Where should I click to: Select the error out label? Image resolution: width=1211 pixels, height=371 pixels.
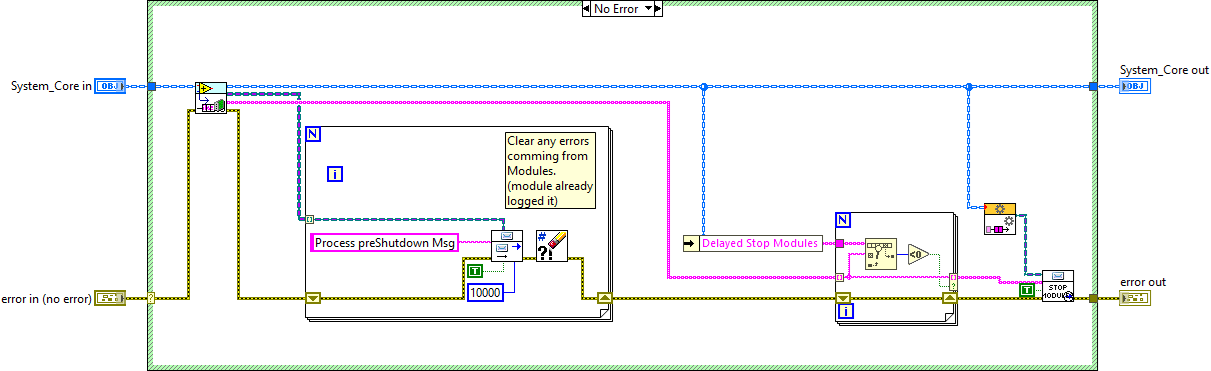coord(1142,282)
